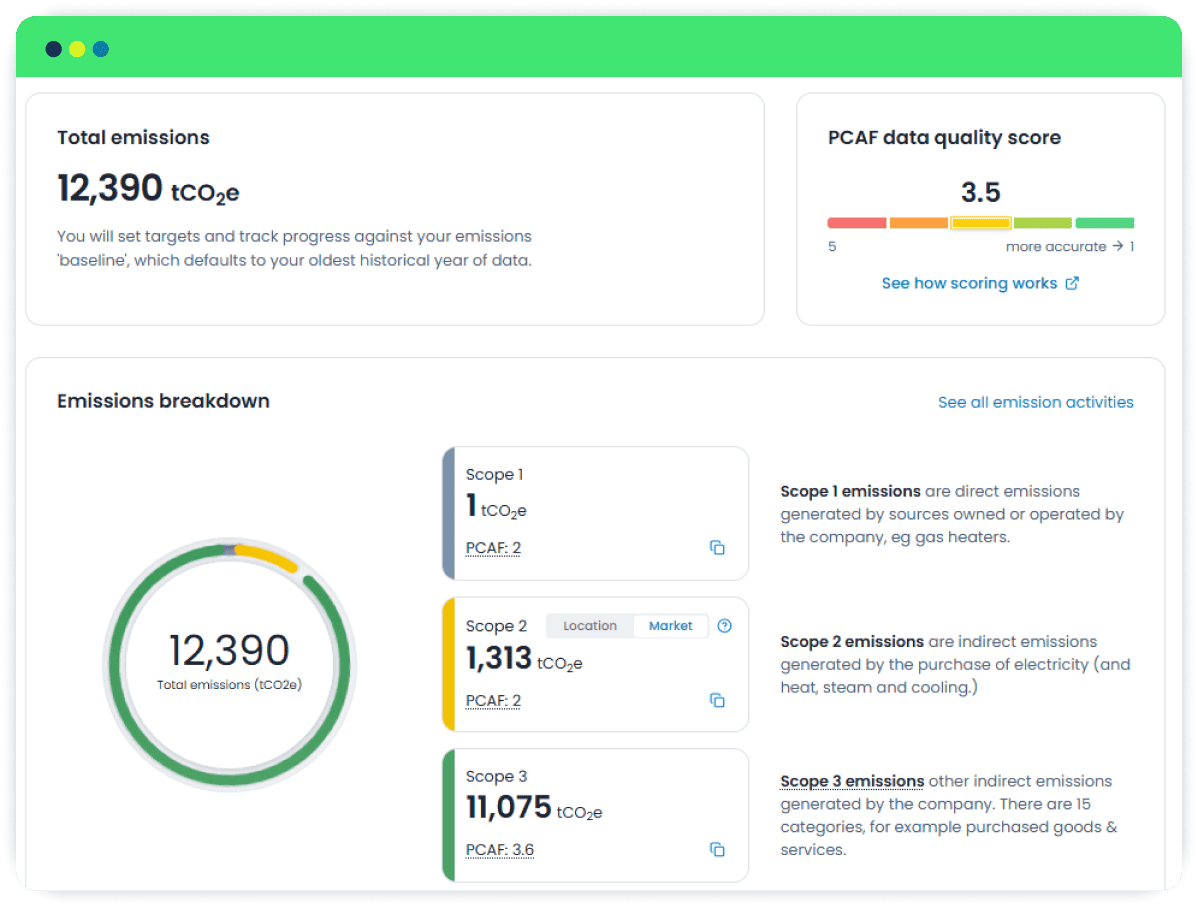Click 'more accurate' scale label
Screen dimensions: 1198x907
click(x=1056, y=247)
